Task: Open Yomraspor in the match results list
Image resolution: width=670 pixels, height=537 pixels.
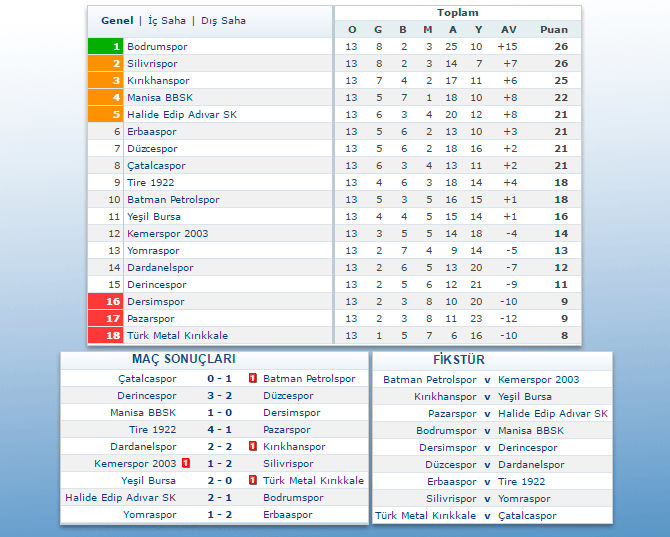Action: tap(150, 515)
